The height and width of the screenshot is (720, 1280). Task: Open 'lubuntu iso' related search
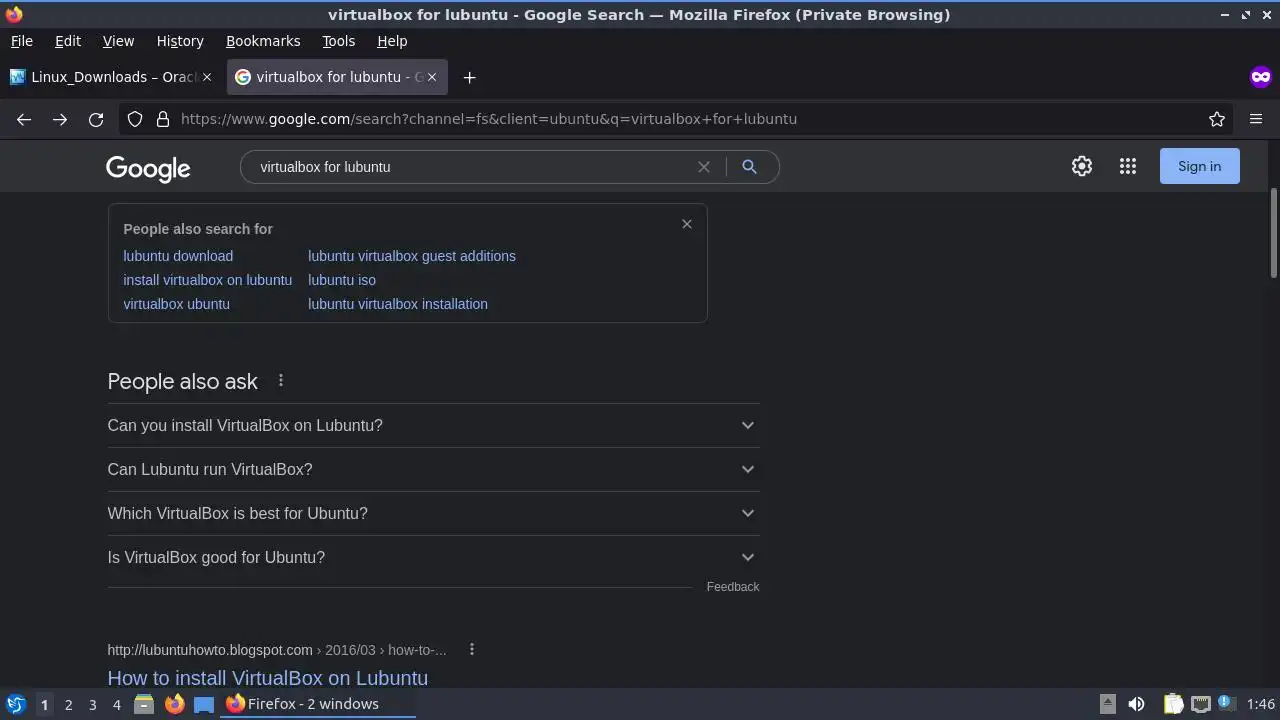(x=342, y=280)
